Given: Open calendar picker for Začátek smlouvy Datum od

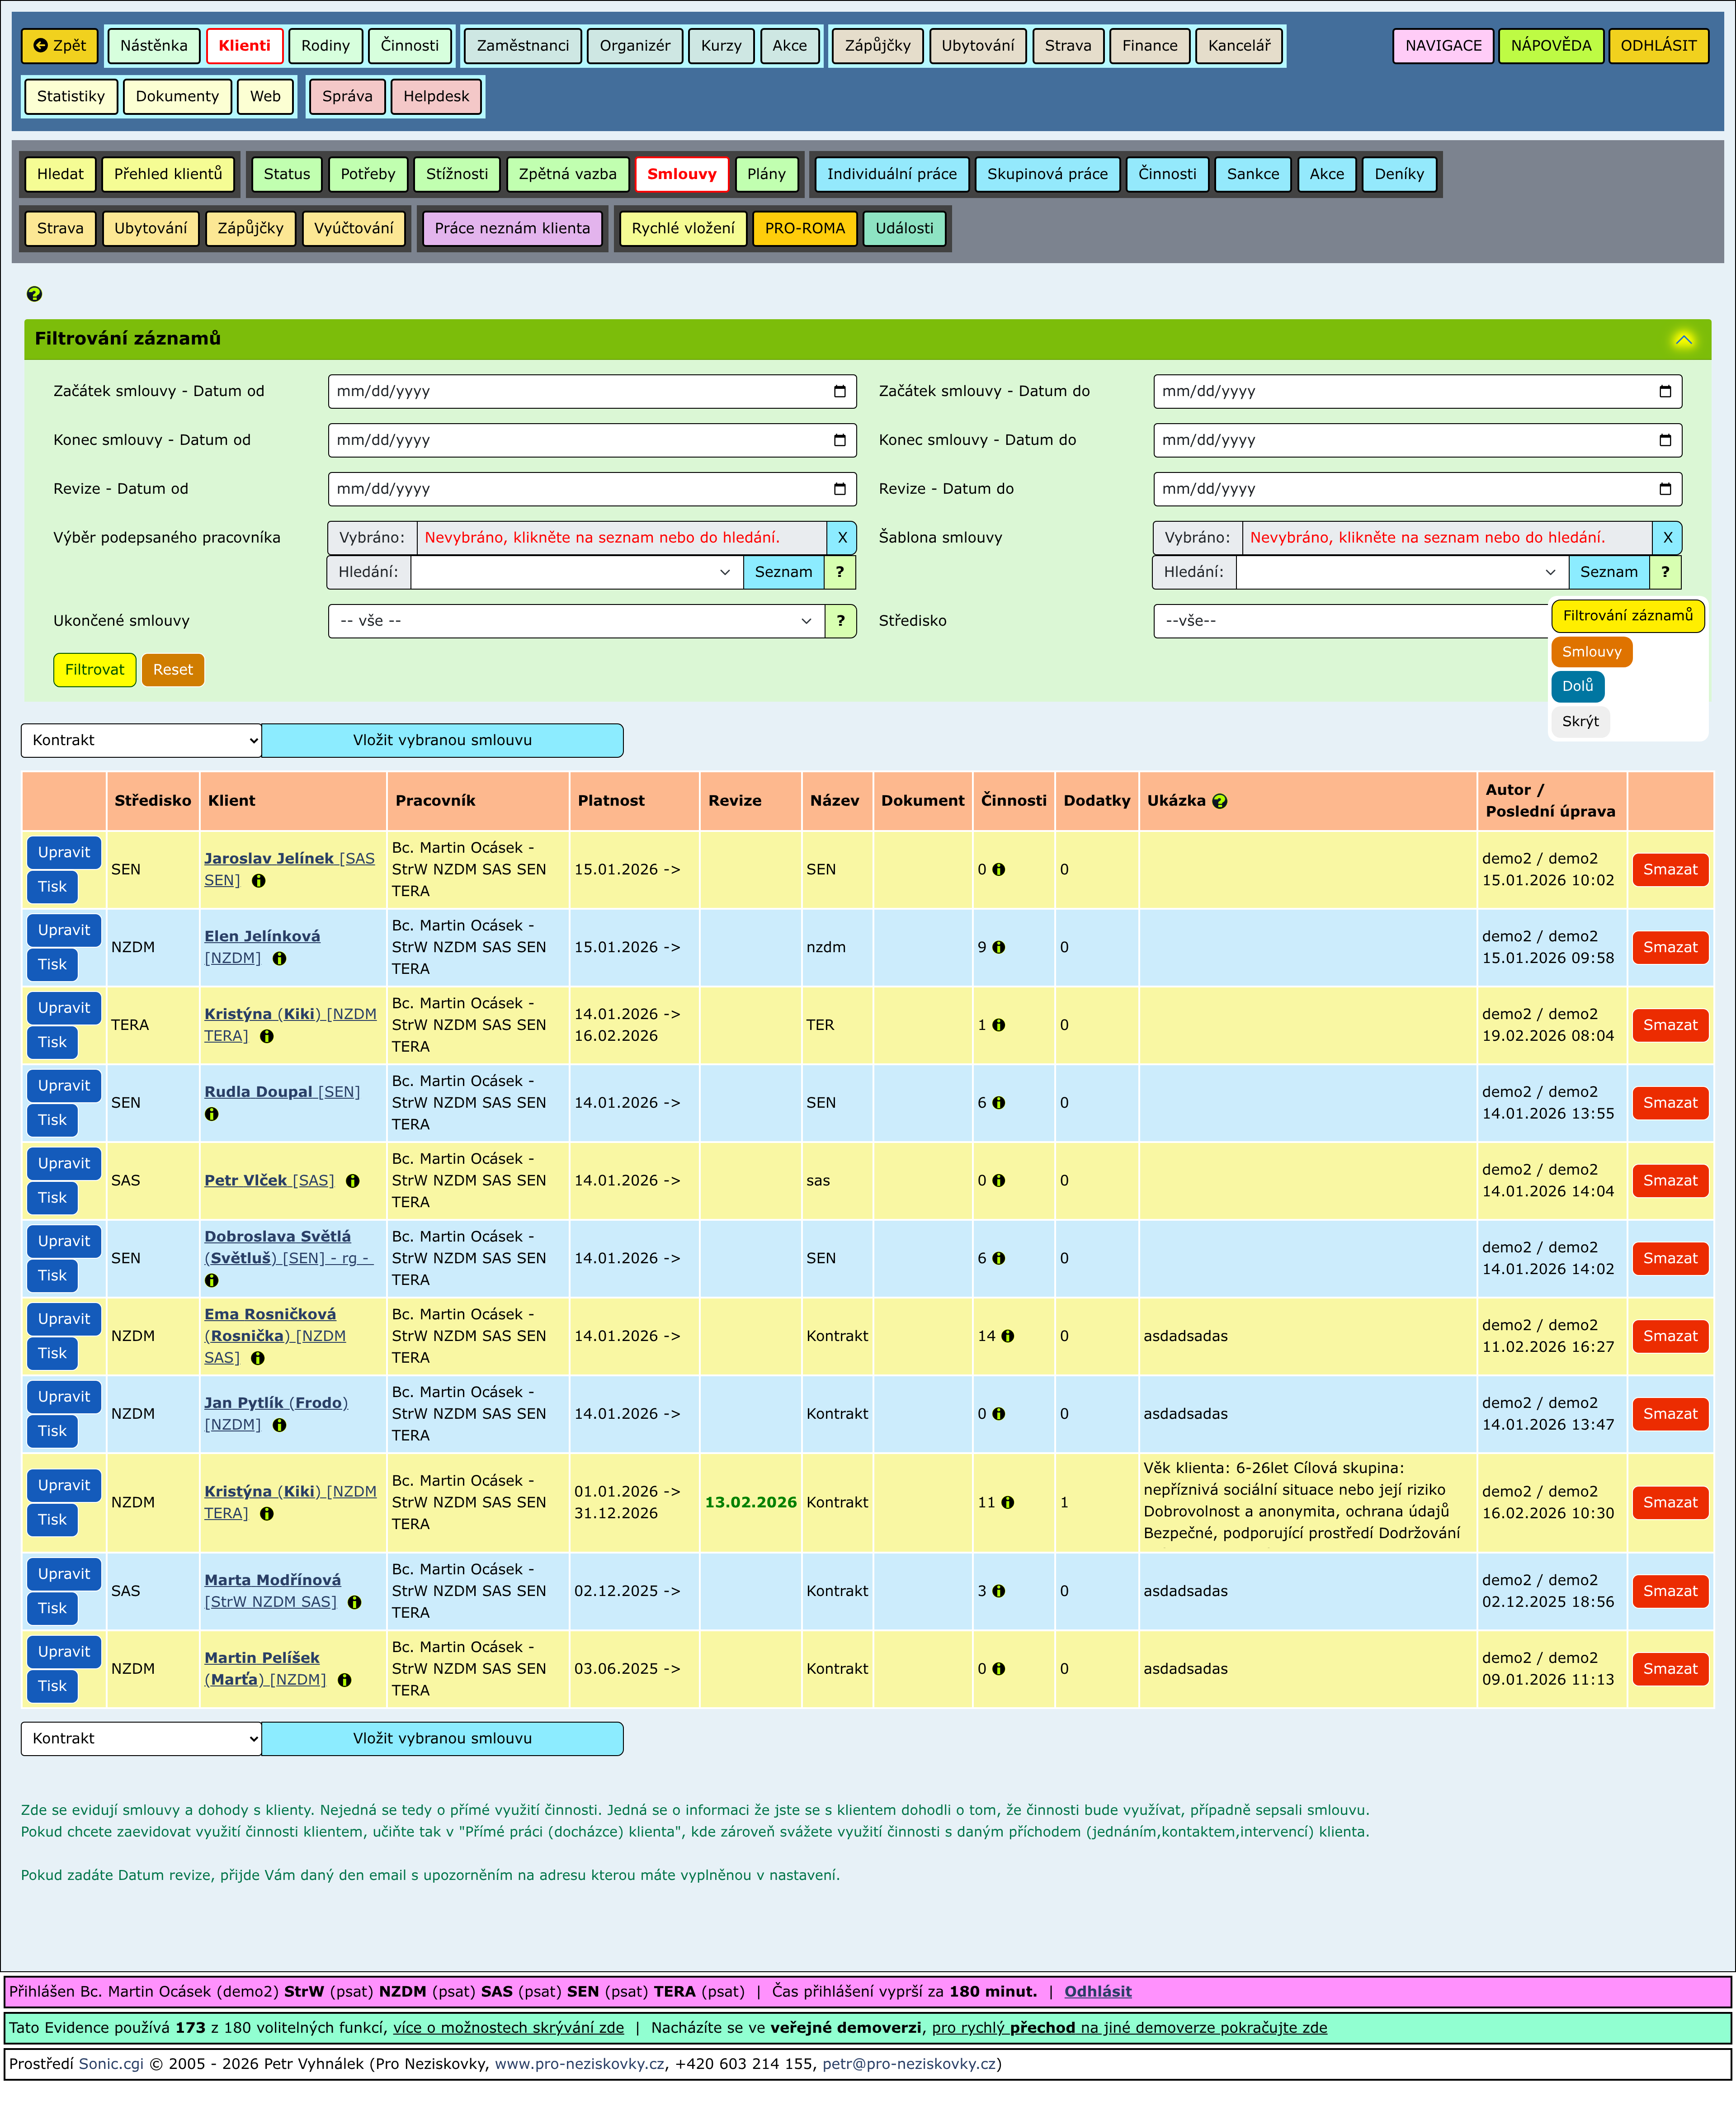Looking at the screenshot, I should point(839,392).
